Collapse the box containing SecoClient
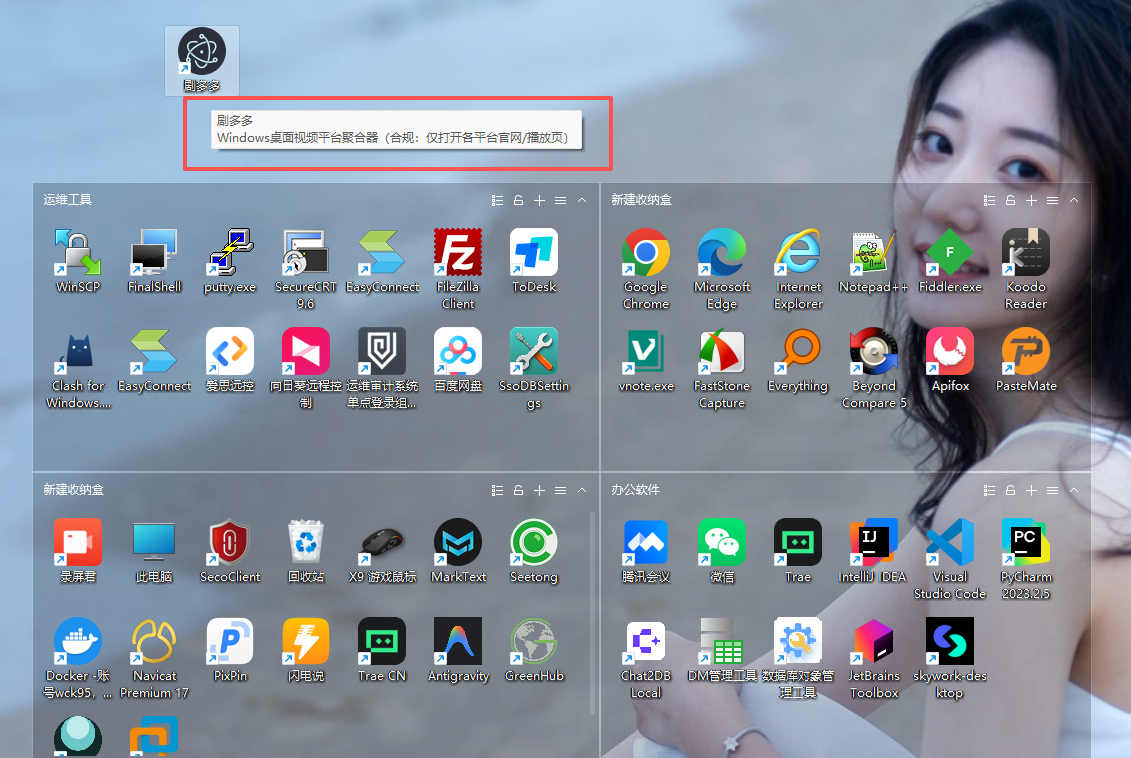Viewport: 1131px width, 758px height. point(581,490)
